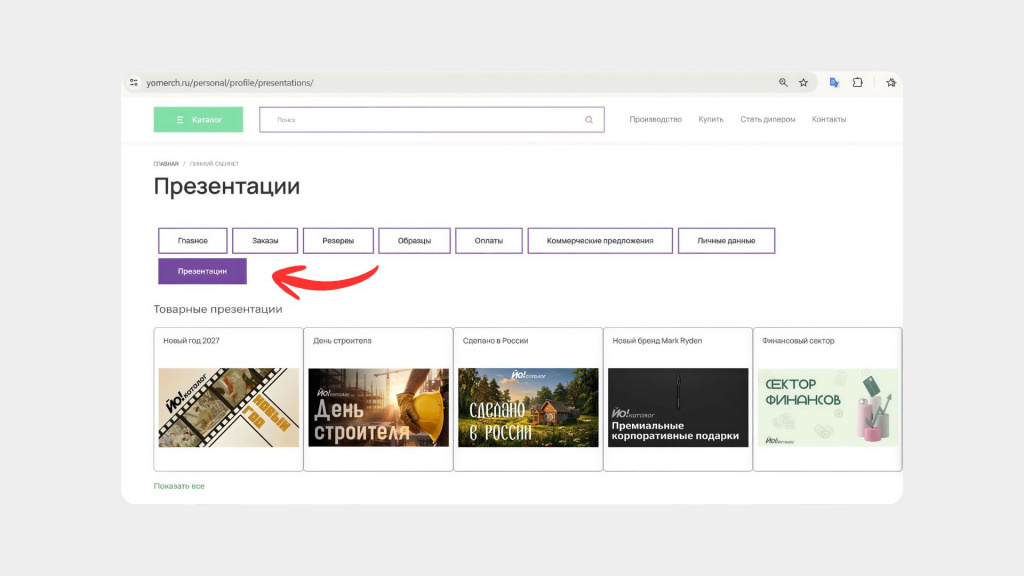Go to the Купить link
Image resolution: width=1024 pixels, height=576 pixels.
pos(711,120)
